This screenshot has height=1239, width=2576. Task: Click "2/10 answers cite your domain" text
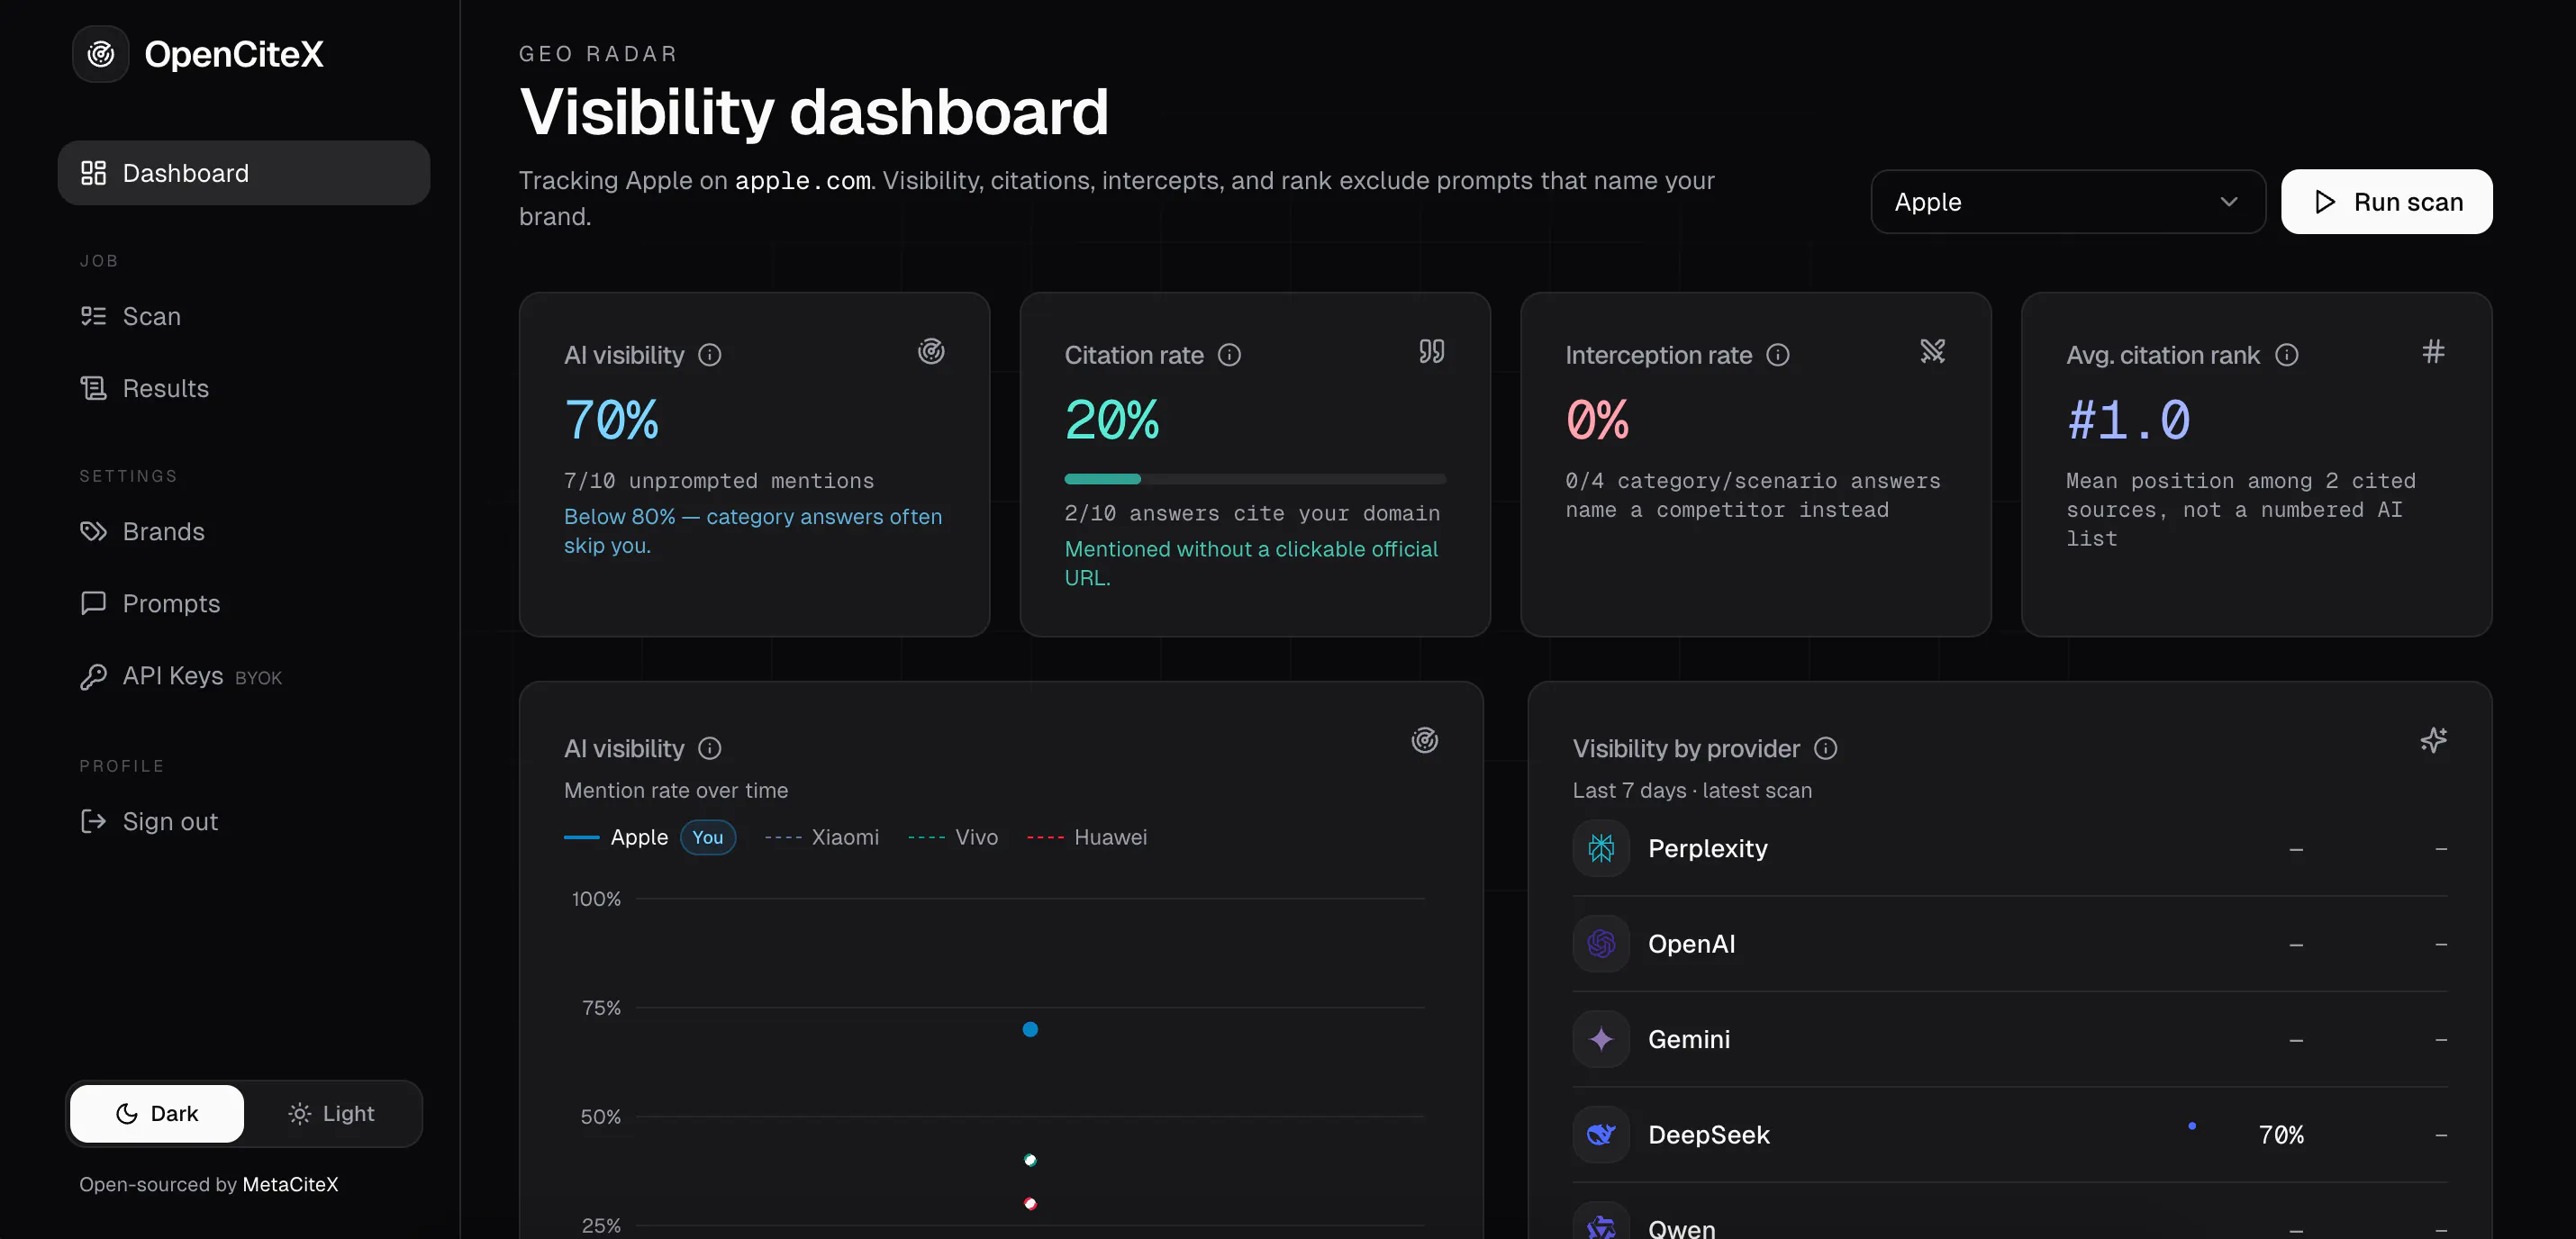click(1253, 513)
